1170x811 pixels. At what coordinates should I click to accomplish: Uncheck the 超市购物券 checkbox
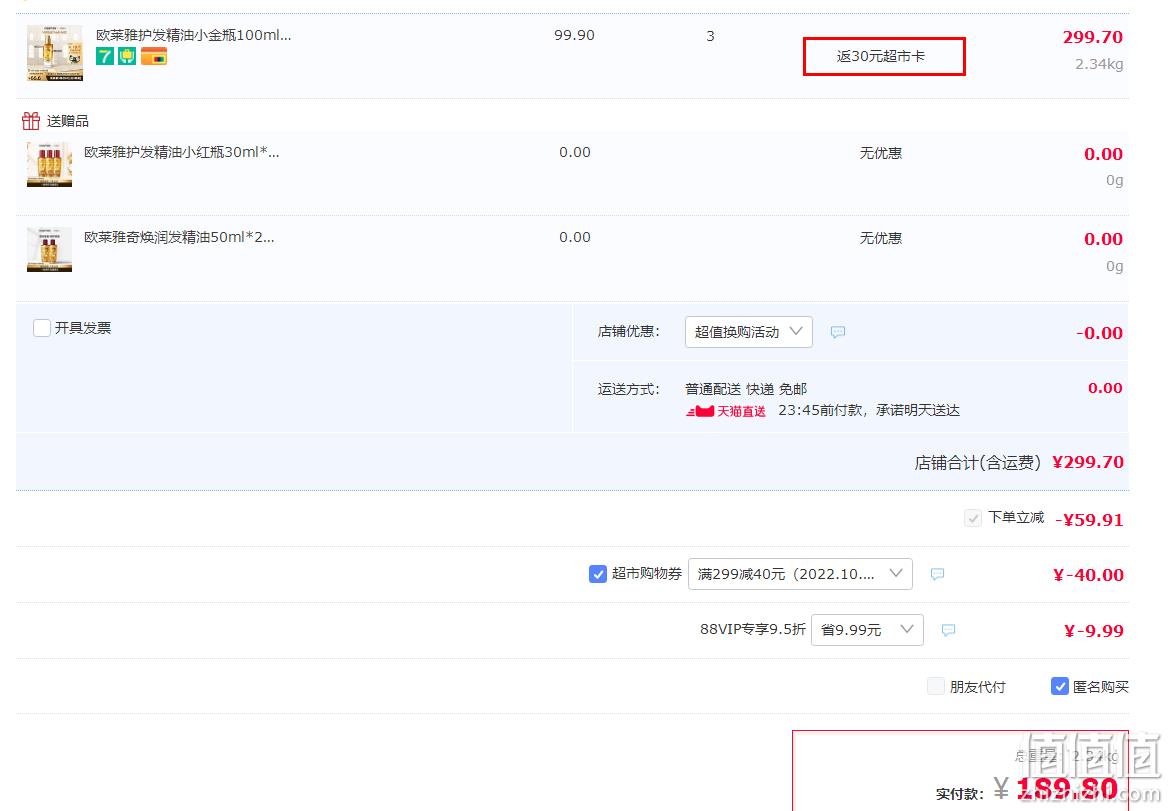598,574
